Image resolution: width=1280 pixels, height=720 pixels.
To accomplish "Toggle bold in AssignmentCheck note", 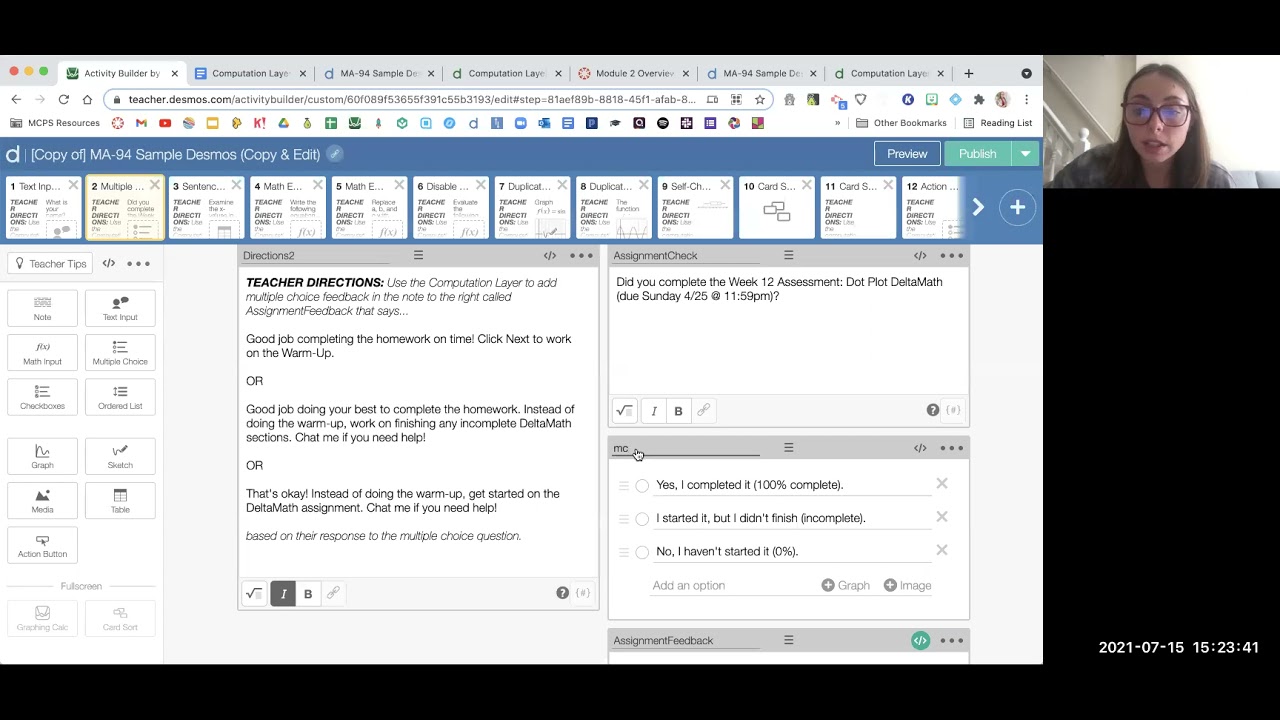I will coord(678,411).
